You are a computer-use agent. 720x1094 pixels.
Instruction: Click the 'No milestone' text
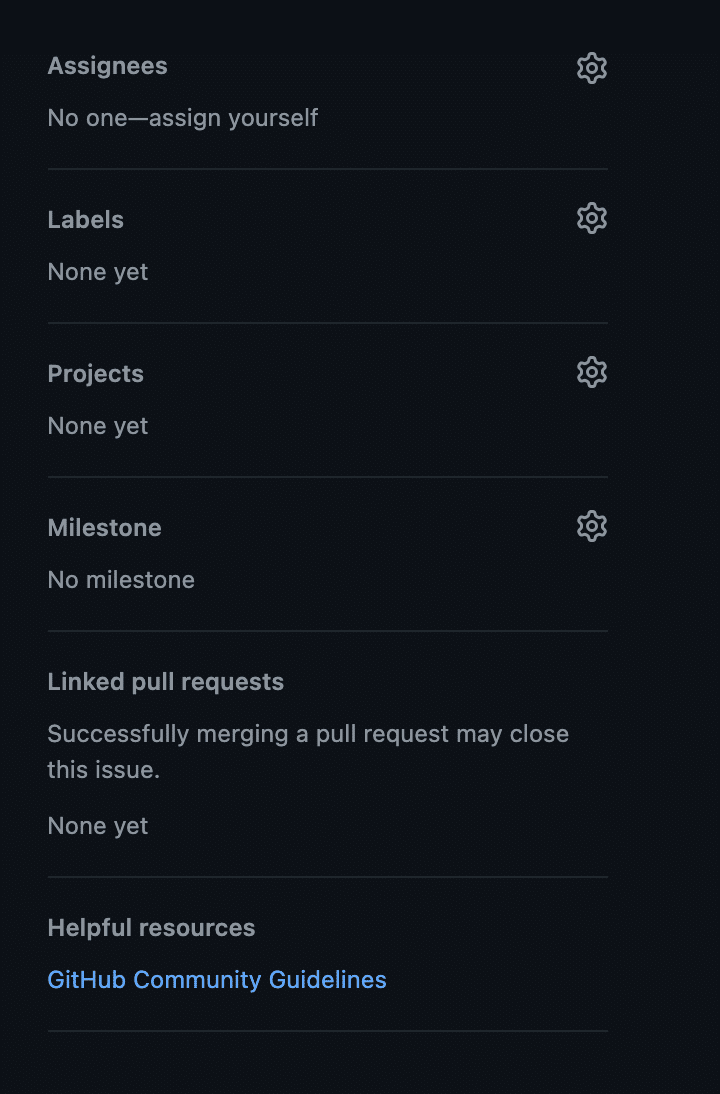[x=121, y=580]
